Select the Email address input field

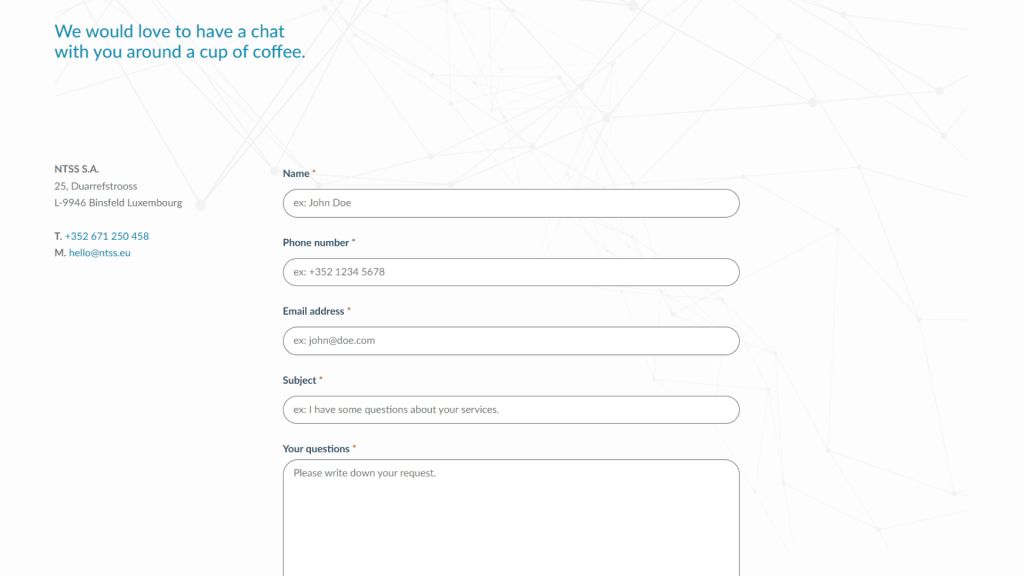pyautogui.click(x=511, y=341)
